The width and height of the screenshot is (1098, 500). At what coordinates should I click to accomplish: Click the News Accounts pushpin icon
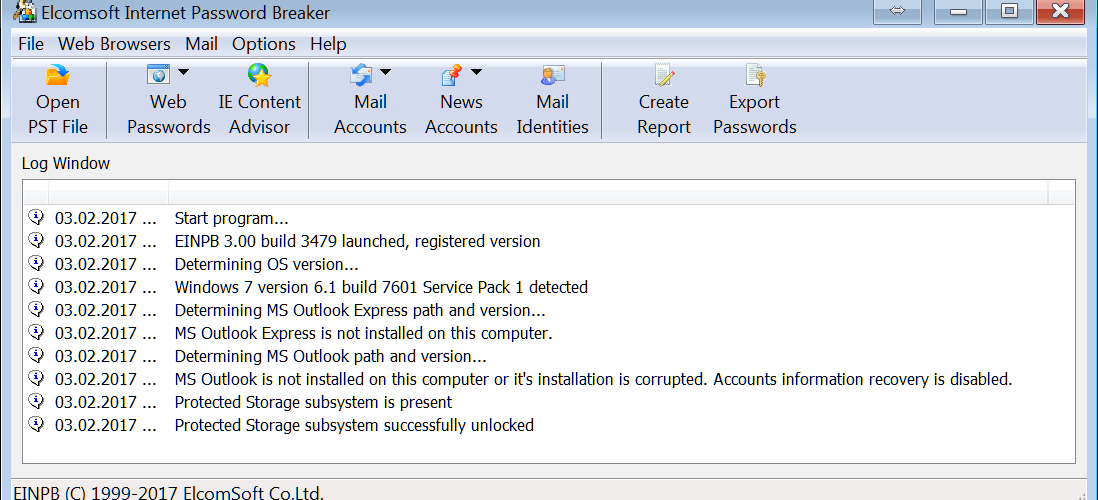[452, 74]
